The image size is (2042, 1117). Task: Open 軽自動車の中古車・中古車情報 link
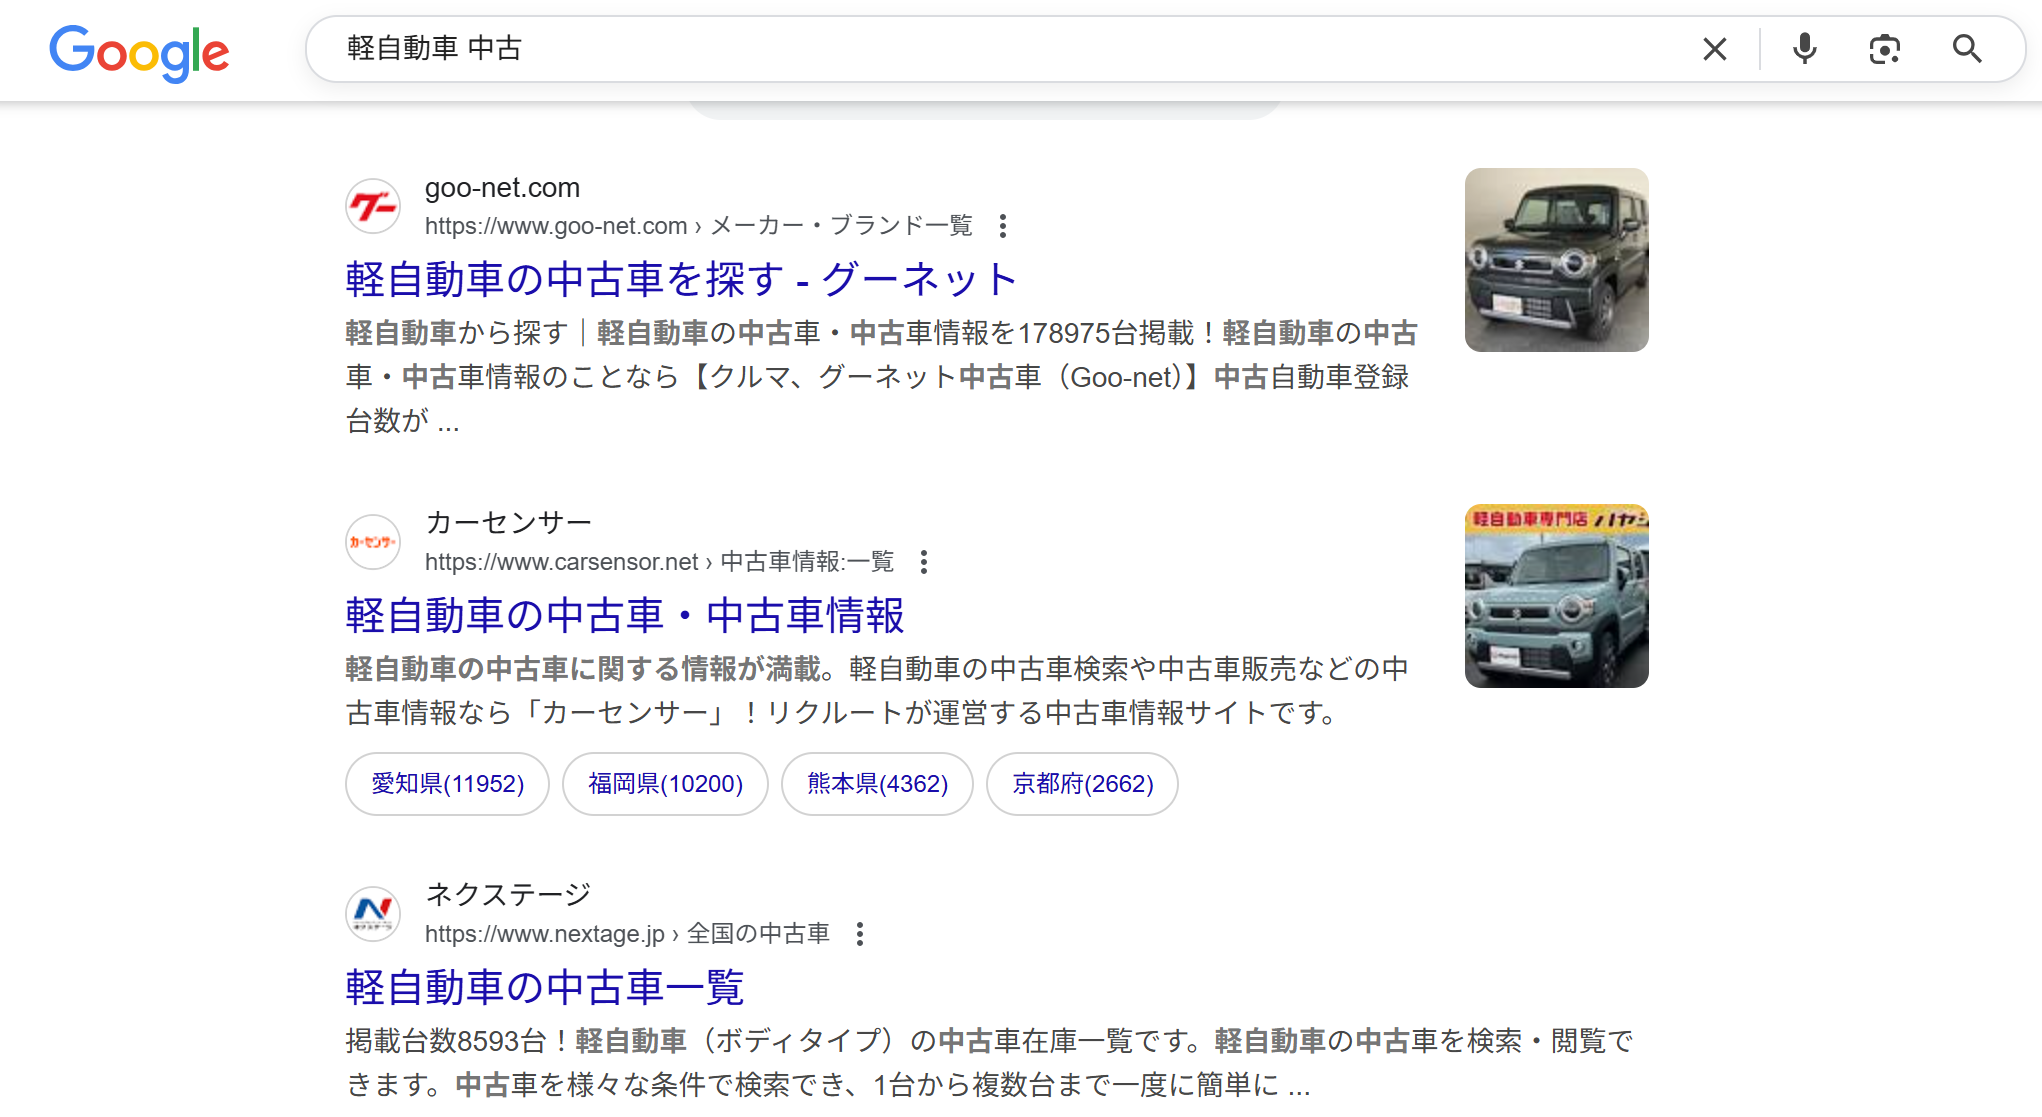tap(625, 615)
